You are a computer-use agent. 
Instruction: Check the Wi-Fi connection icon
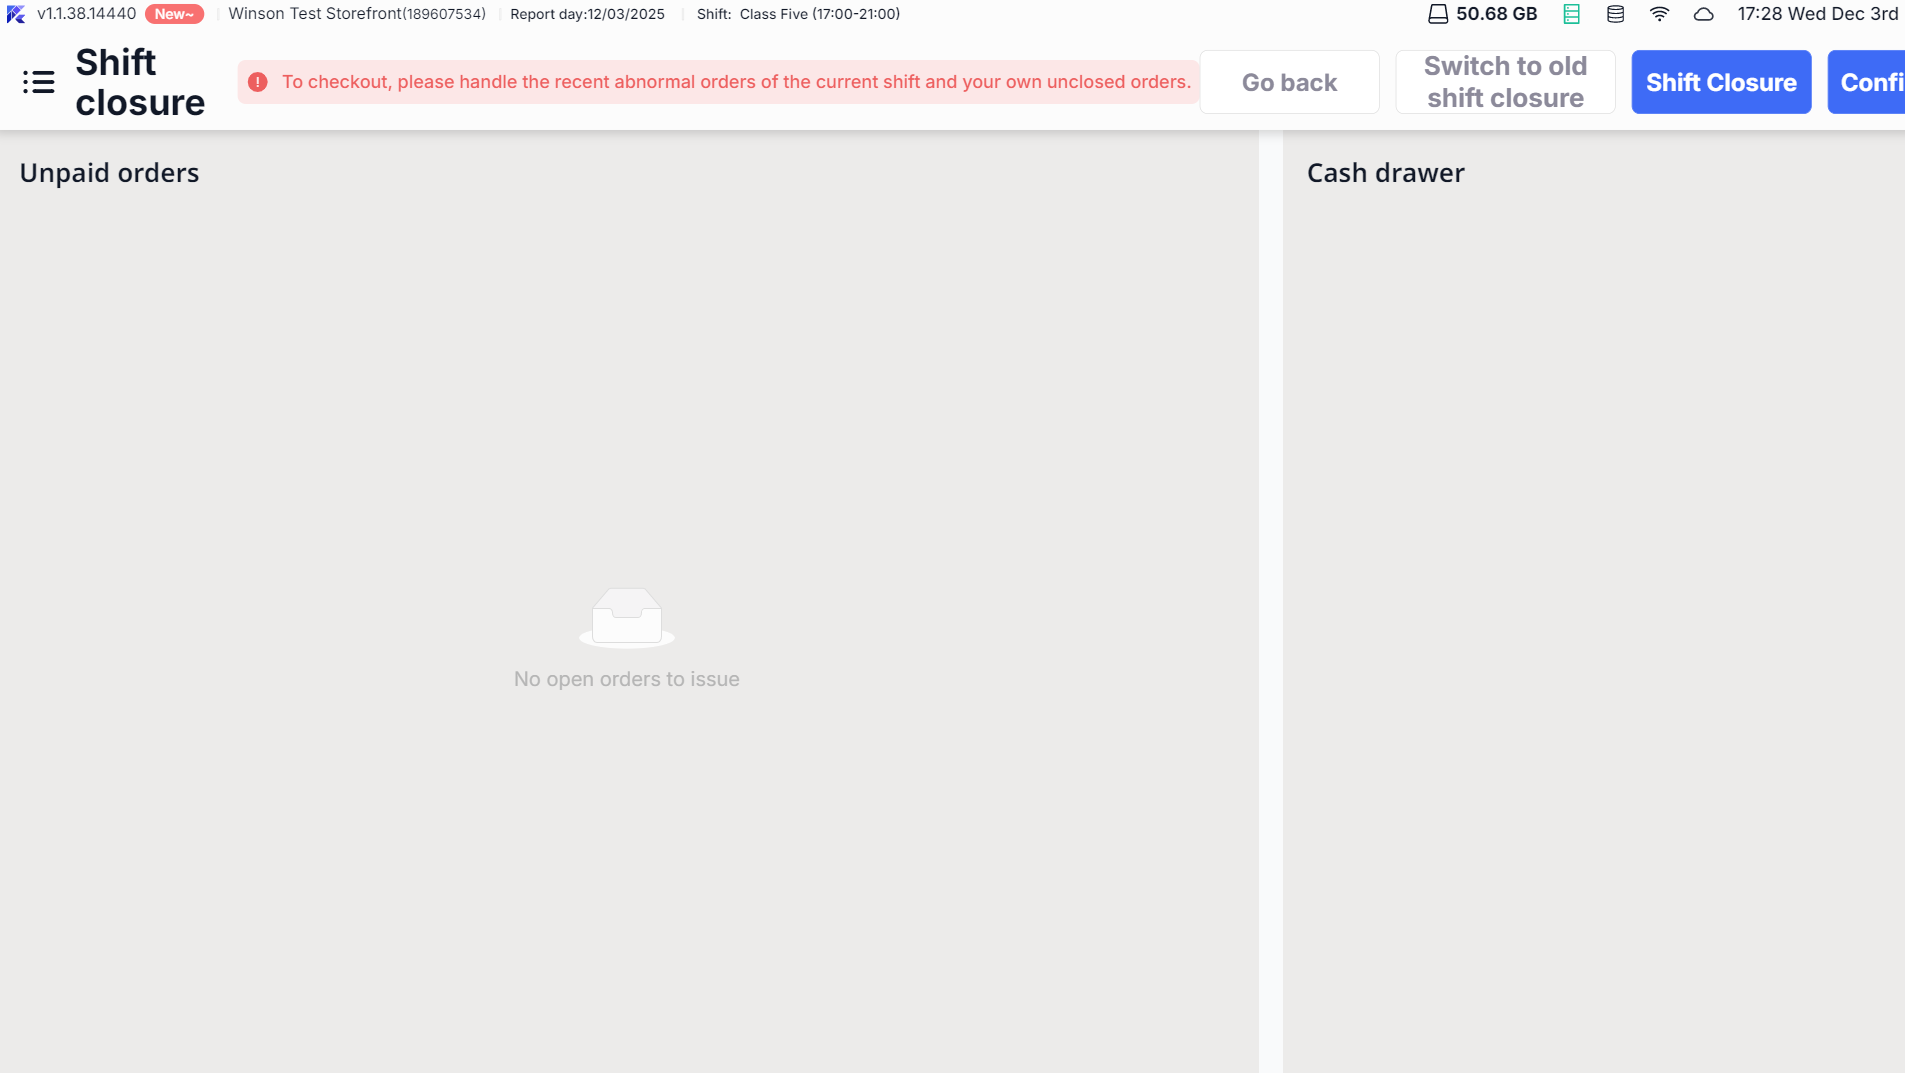coord(1659,14)
